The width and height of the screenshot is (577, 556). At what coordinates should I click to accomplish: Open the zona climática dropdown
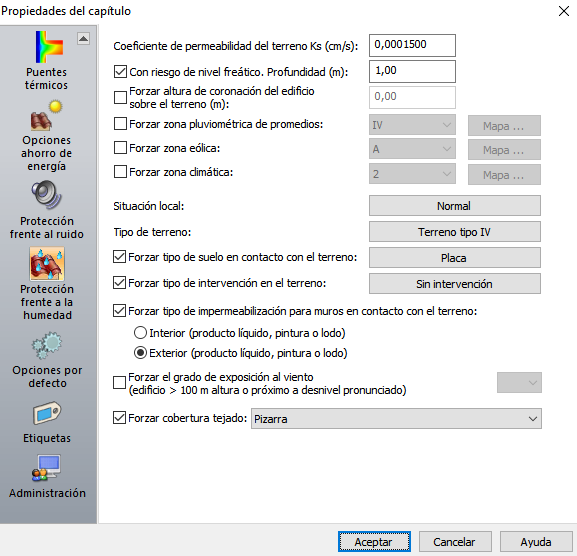[x=412, y=174]
